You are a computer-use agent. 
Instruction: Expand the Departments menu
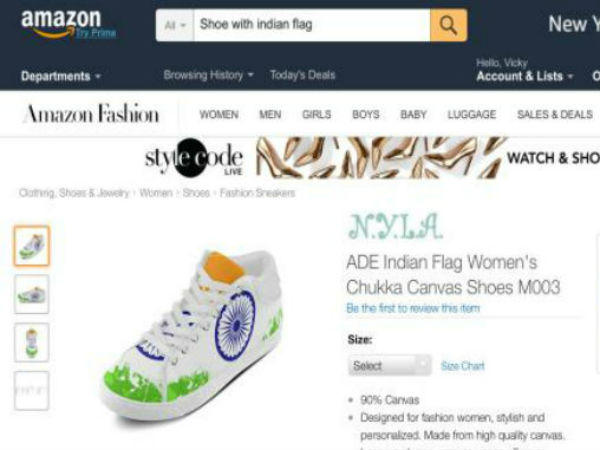pyautogui.click(x=61, y=76)
